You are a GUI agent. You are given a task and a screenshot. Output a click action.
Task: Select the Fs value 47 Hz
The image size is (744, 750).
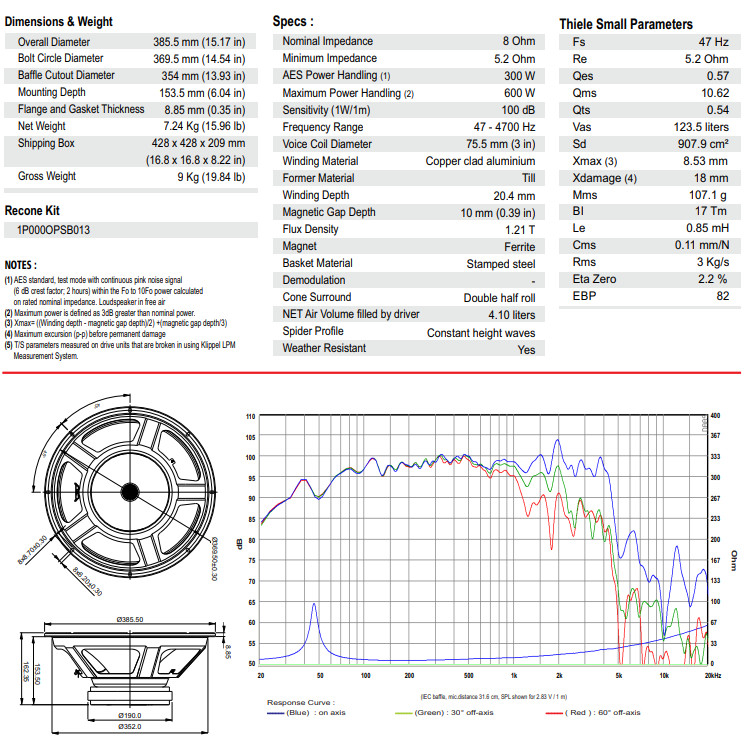(713, 42)
